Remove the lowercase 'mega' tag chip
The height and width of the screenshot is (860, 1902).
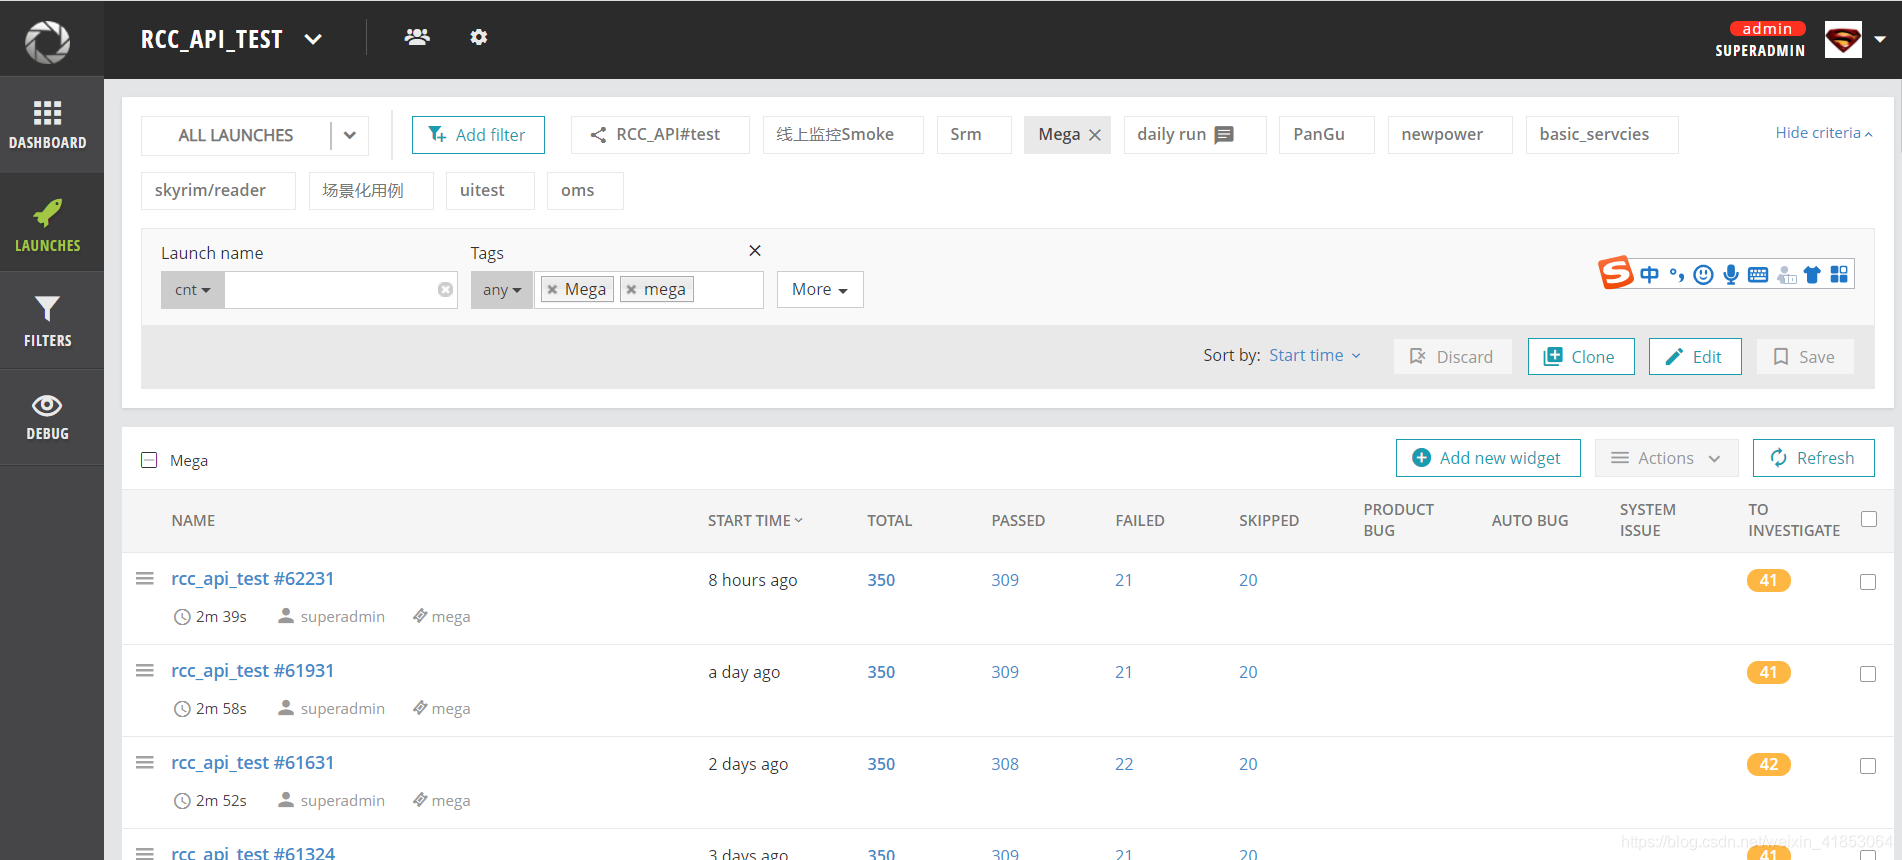point(631,289)
